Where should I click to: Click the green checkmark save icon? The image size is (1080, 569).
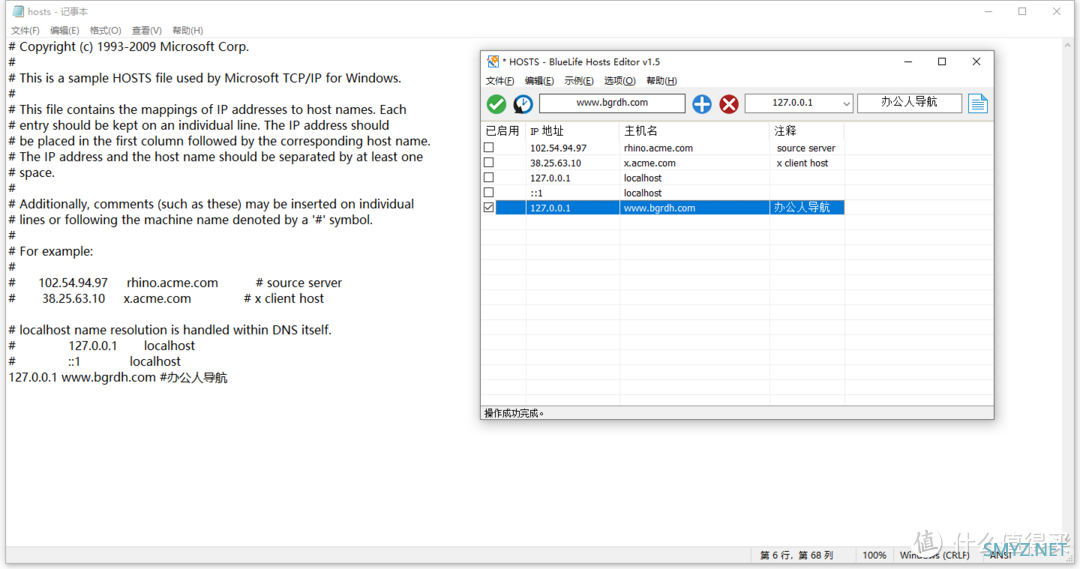click(x=496, y=104)
